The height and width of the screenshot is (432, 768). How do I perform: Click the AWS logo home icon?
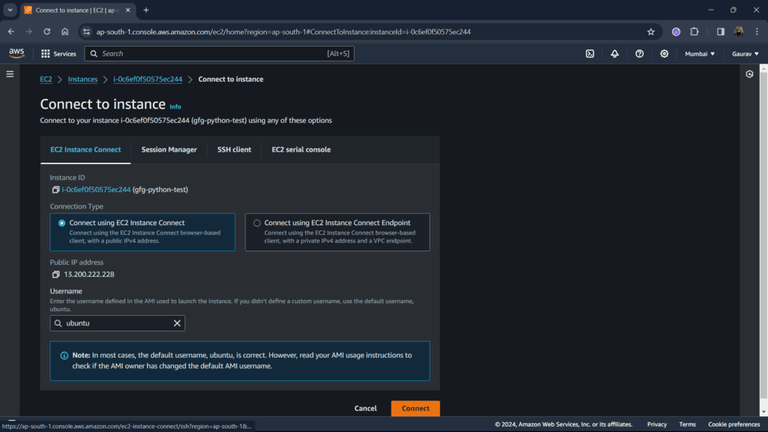pos(16,53)
